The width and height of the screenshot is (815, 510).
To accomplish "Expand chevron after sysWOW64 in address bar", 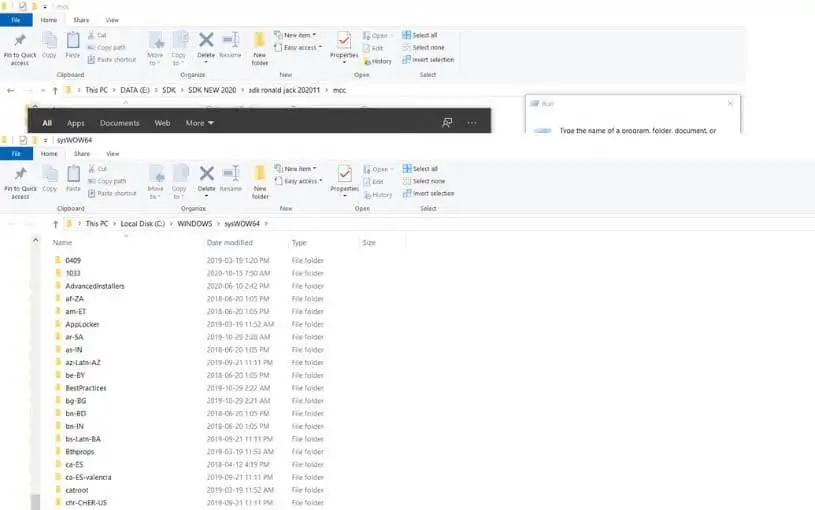I will coord(266,224).
